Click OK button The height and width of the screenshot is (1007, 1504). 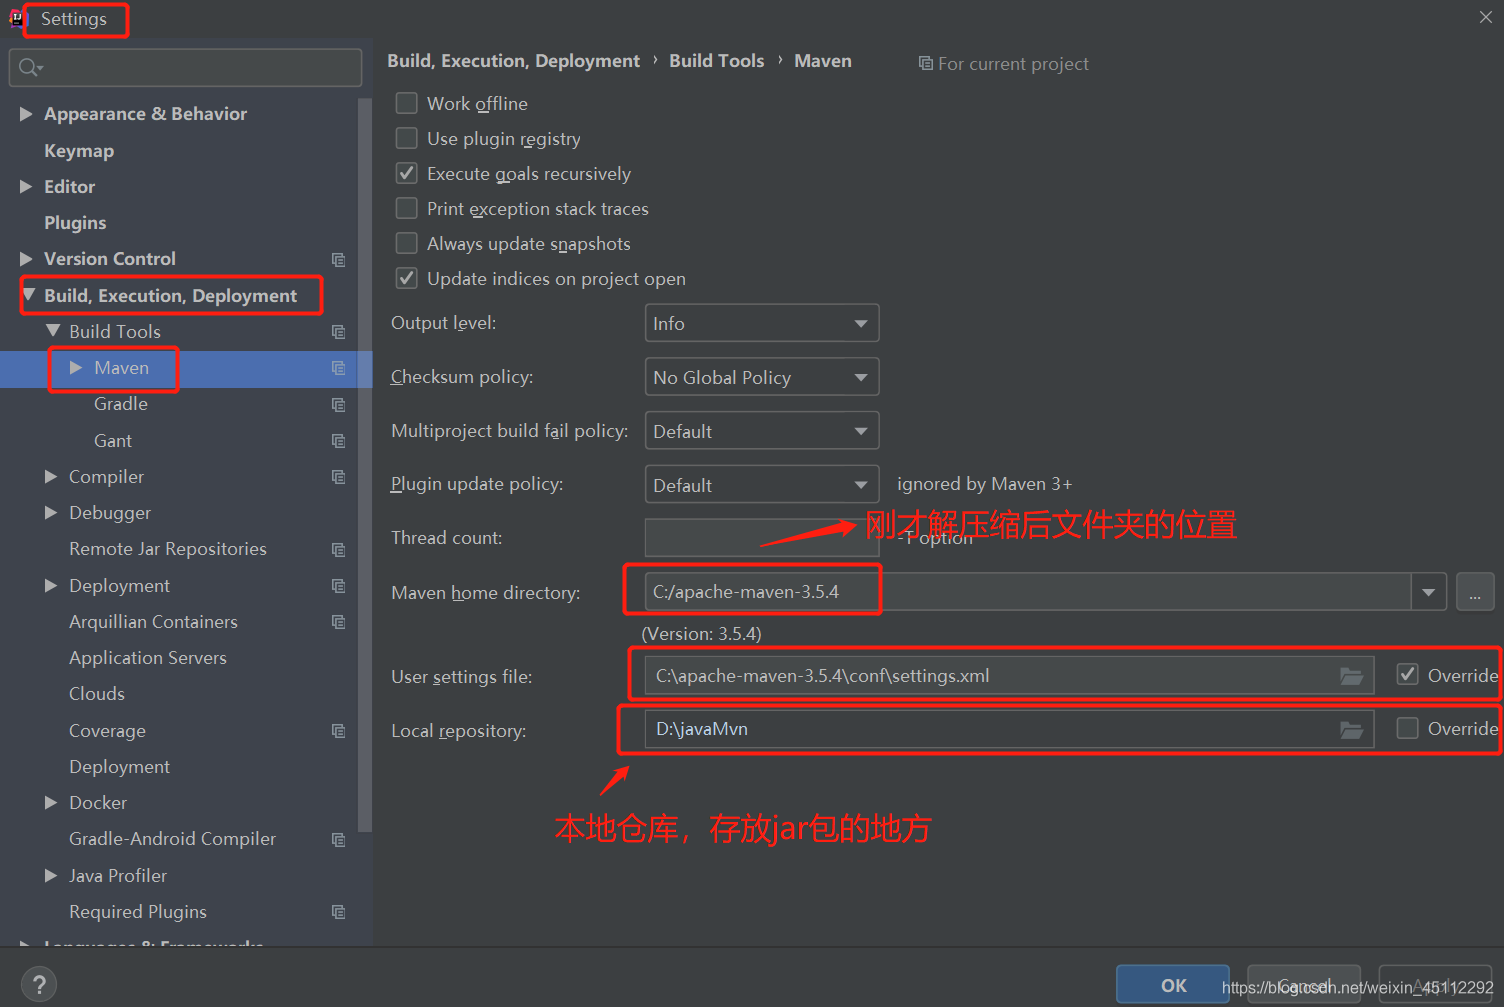point(1173,985)
